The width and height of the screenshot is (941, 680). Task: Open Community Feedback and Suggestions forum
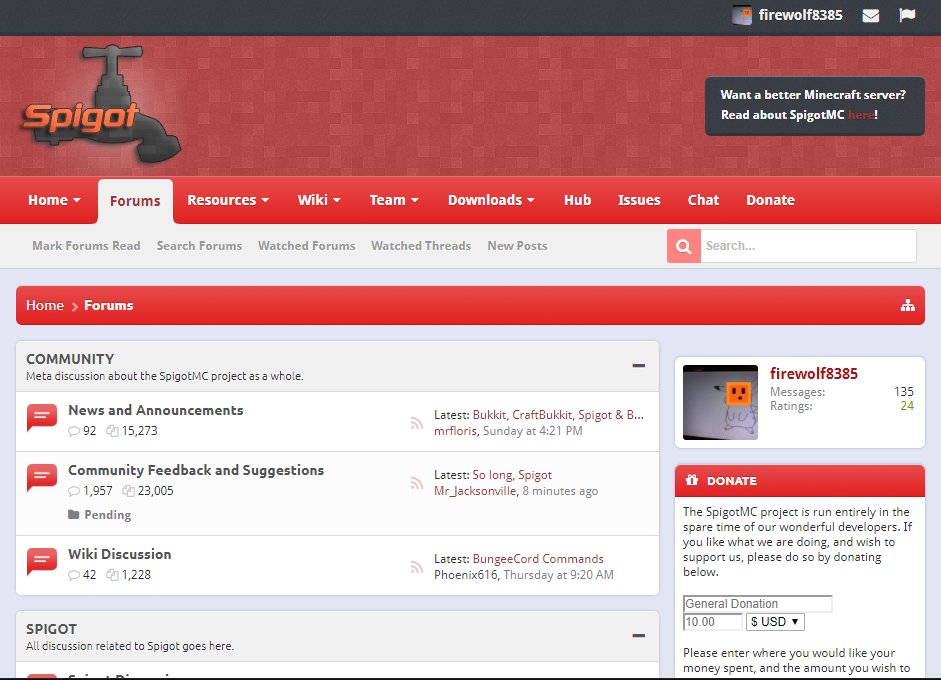pos(196,471)
